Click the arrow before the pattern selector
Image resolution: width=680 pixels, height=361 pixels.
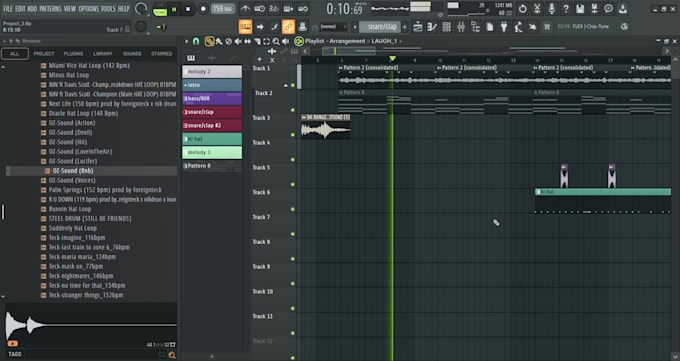click(x=355, y=27)
